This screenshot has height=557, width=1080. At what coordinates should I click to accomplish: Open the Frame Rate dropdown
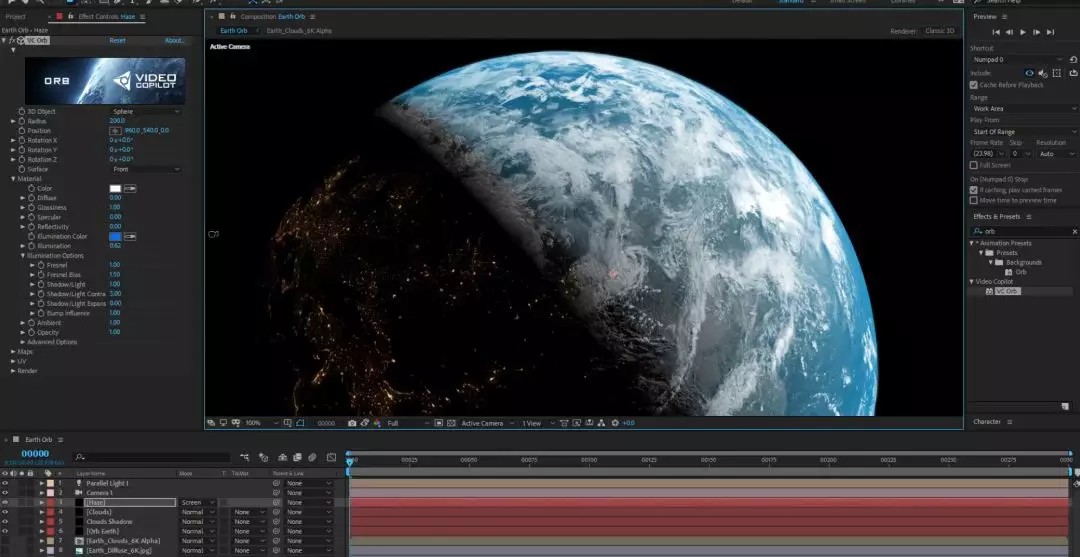[988, 154]
